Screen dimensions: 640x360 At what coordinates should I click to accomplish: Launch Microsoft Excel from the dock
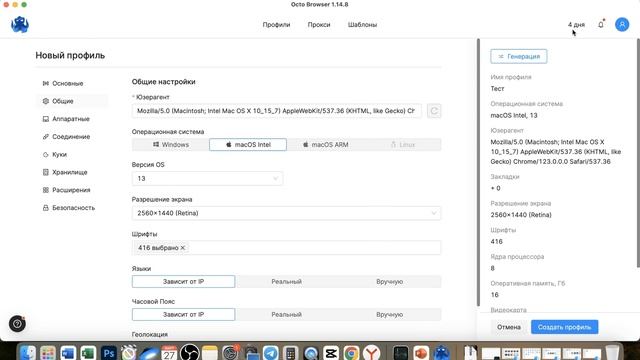pyautogui.click(x=88, y=353)
